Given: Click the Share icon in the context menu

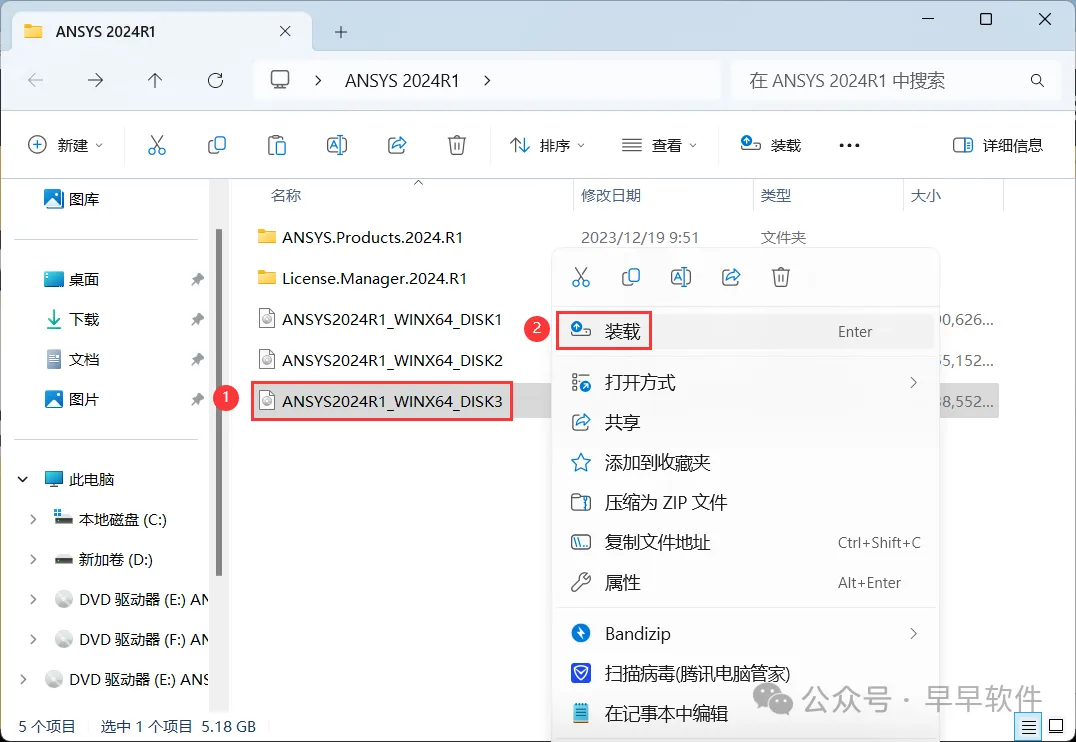Looking at the screenshot, I should [731, 277].
